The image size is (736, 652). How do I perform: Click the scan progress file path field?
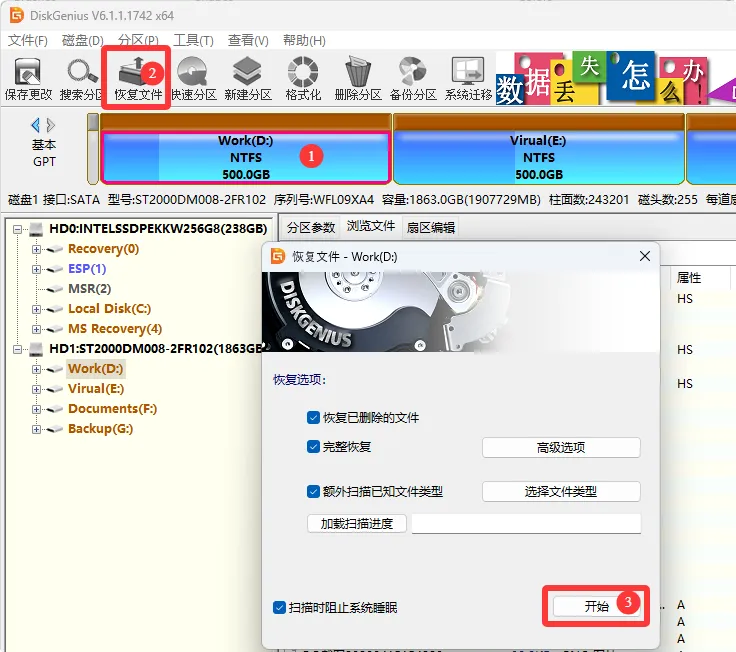click(526, 523)
